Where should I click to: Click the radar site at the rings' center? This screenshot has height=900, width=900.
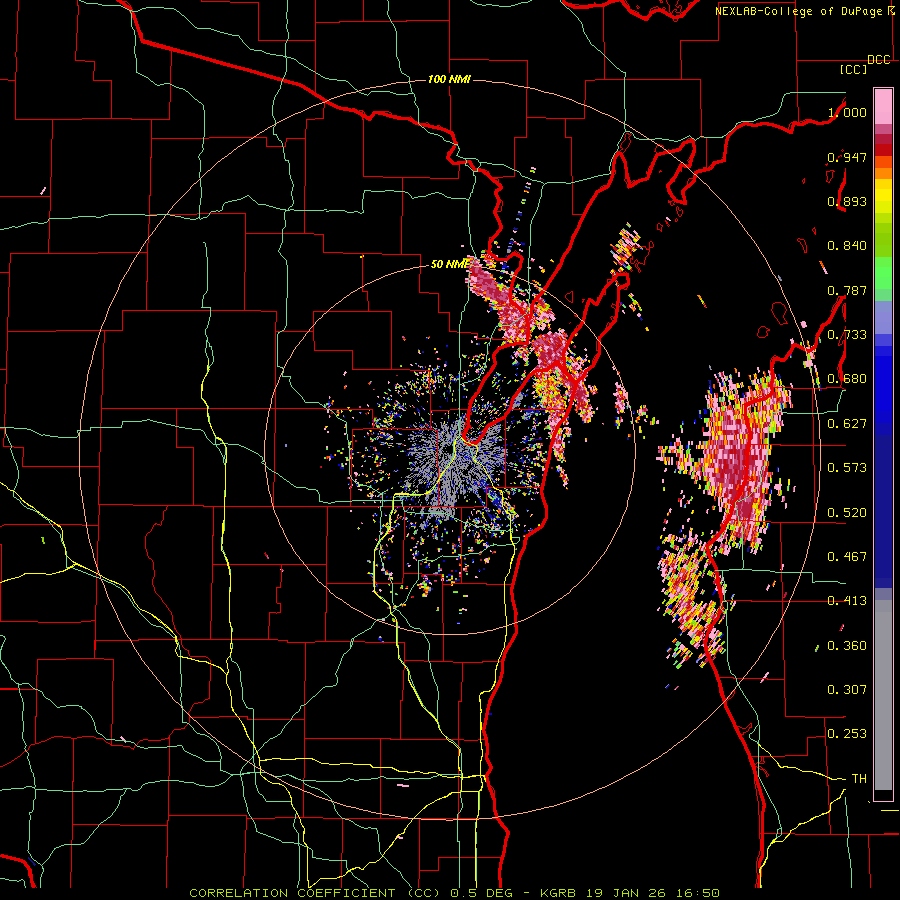click(x=449, y=448)
